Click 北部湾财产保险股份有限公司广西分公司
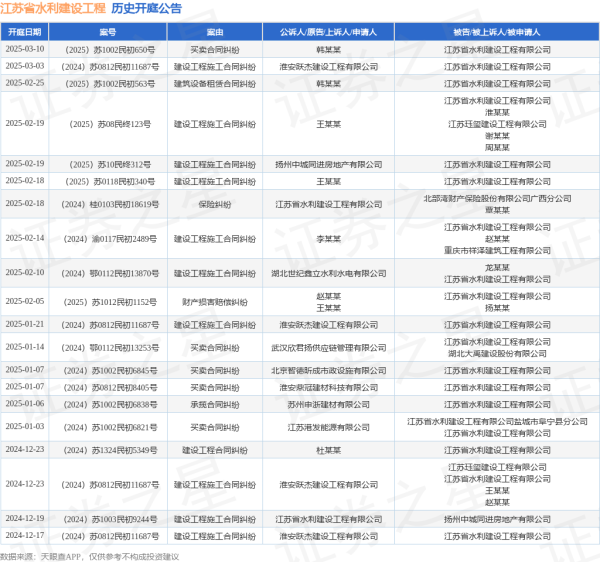Viewport: 600px width, 562px height. pos(497,199)
